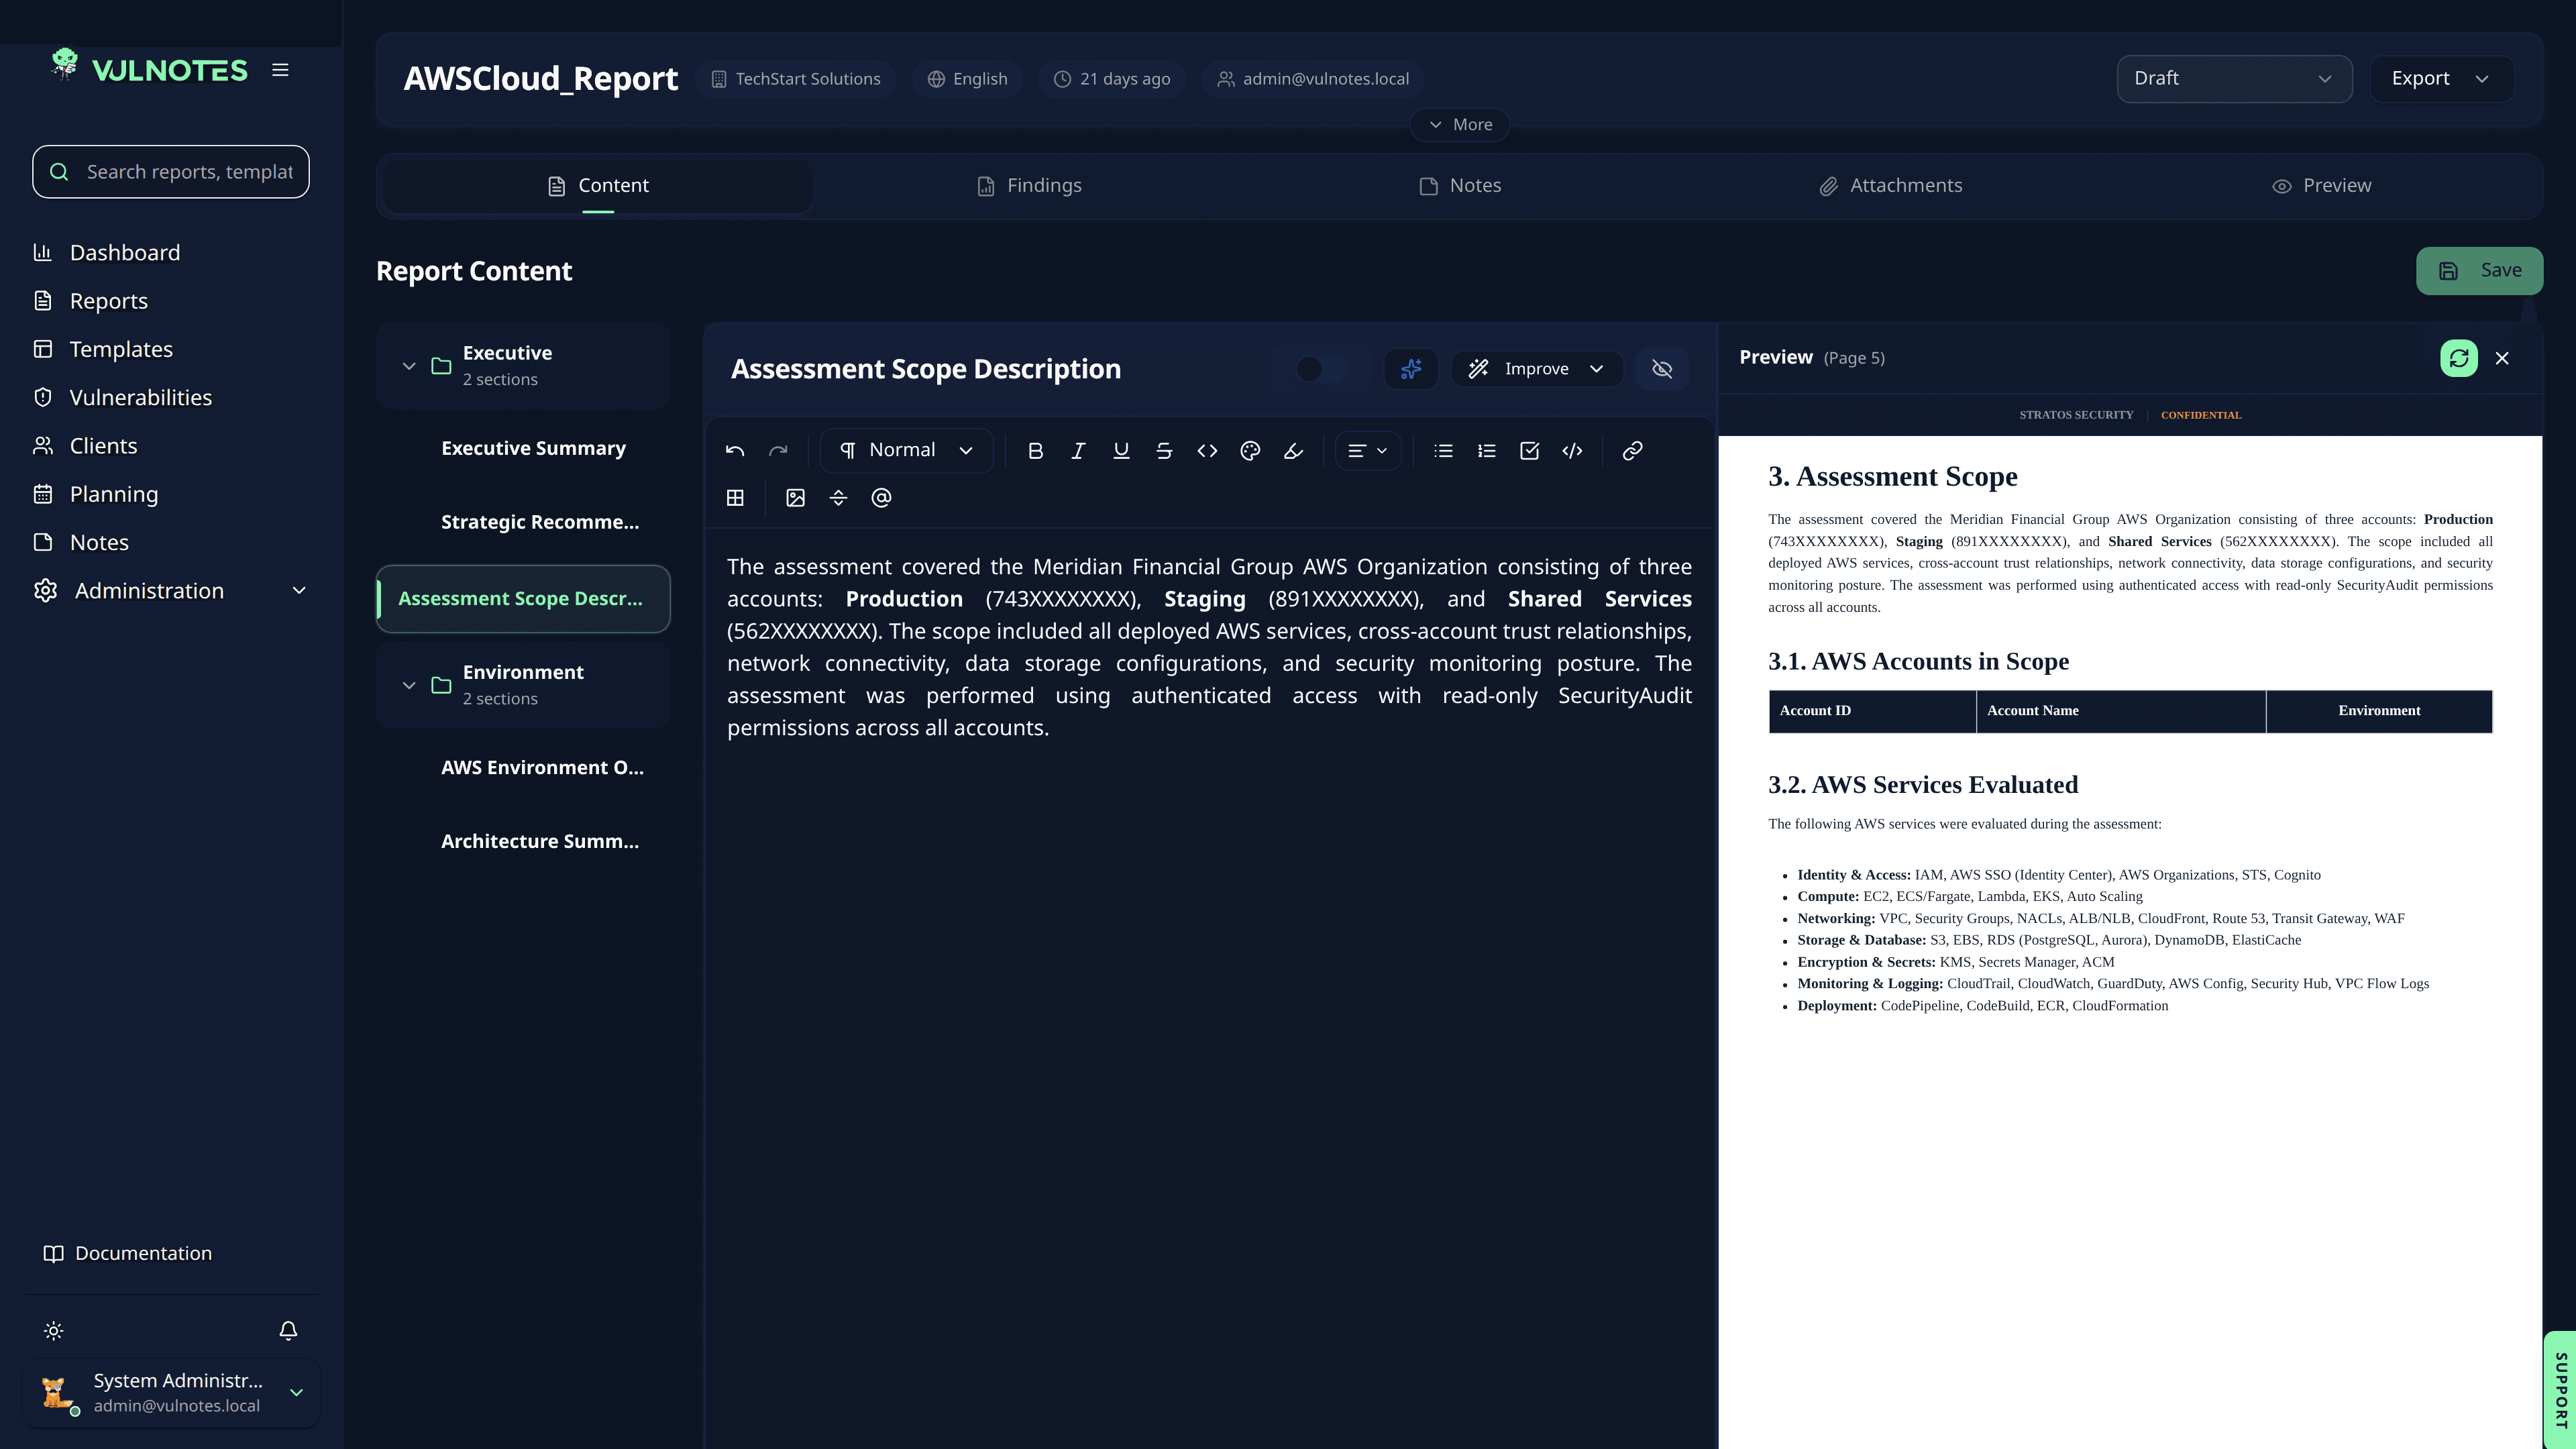This screenshot has width=2576, height=1449.
Task: Expand the More header details
Action: [x=1460, y=124]
